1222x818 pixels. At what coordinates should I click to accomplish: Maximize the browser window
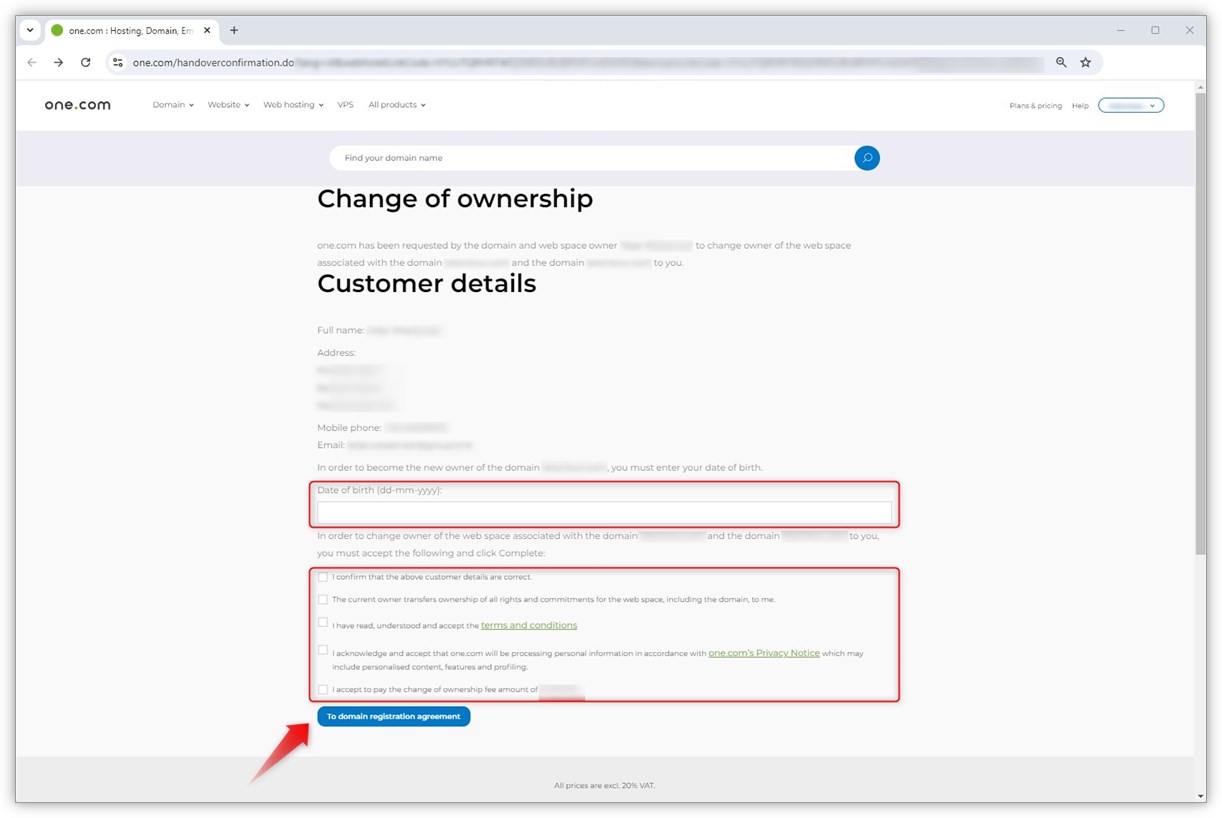tap(1155, 30)
